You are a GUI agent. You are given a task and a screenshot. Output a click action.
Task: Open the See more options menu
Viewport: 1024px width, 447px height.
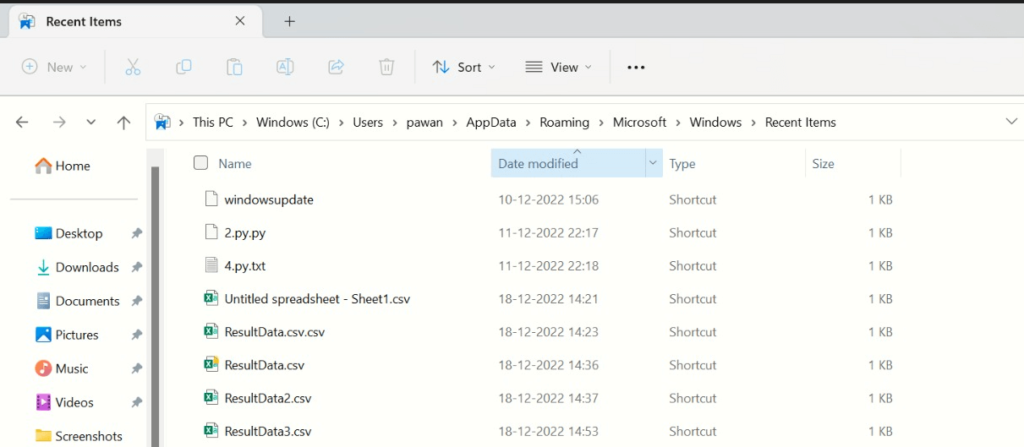point(636,67)
